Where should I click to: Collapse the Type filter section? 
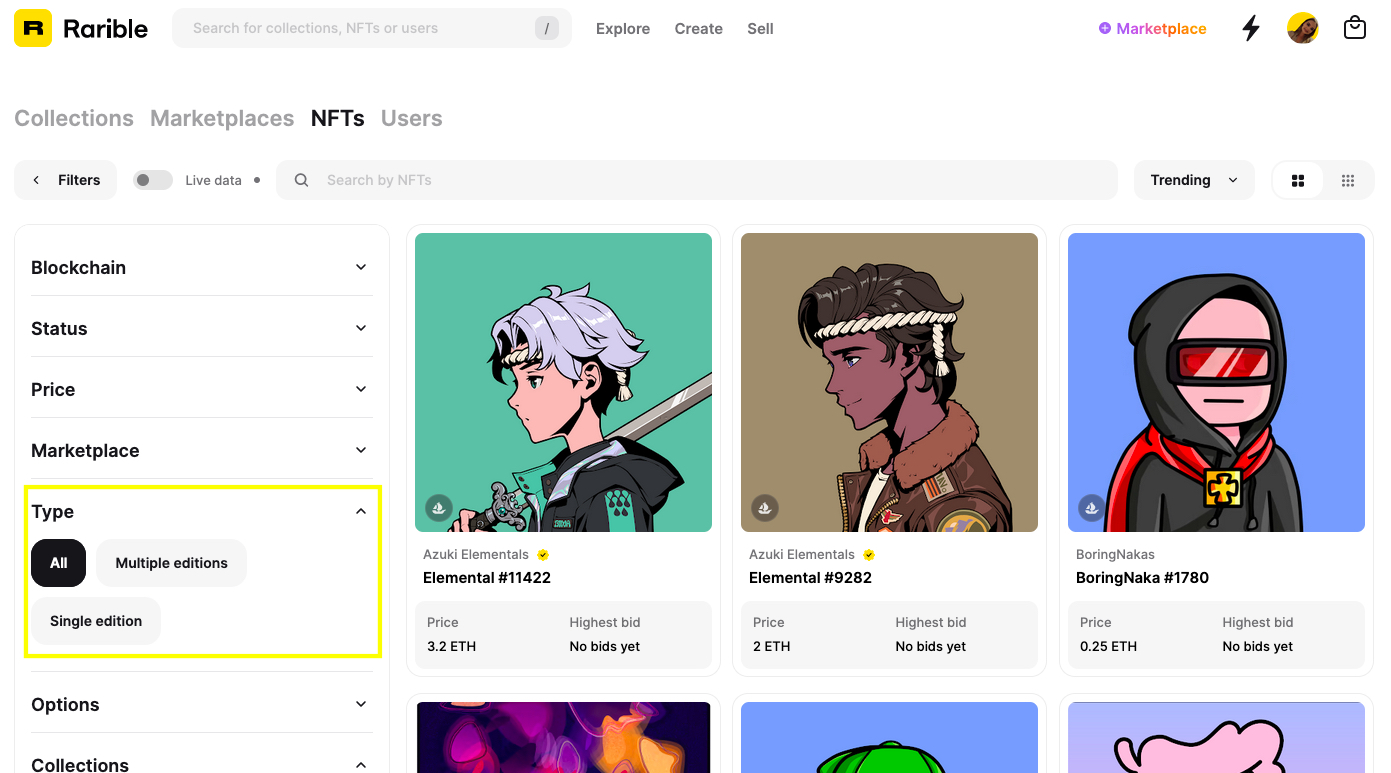(x=202, y=511)
